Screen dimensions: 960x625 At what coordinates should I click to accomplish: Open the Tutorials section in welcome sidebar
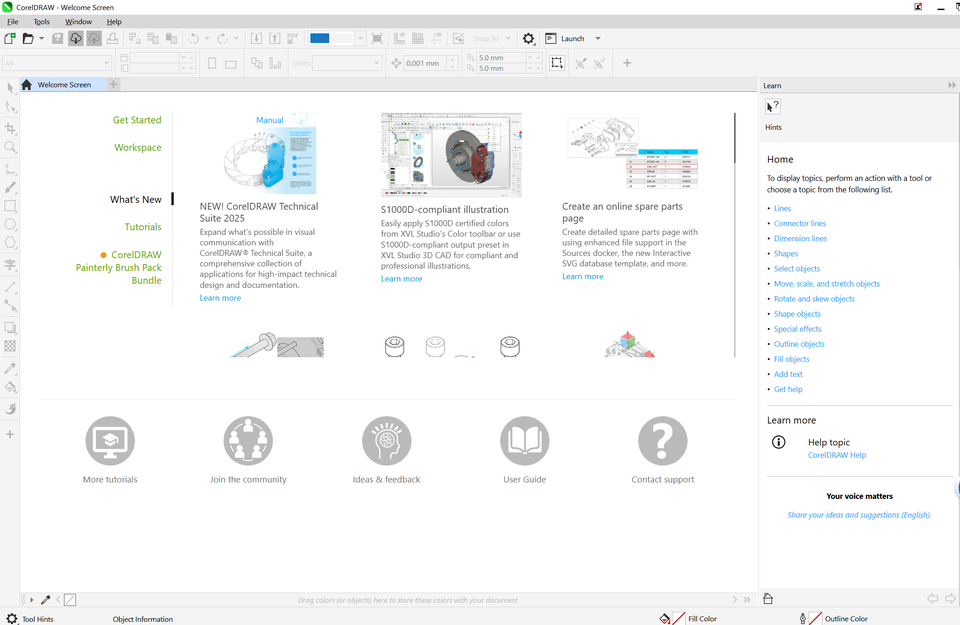[x=143, y=227]
